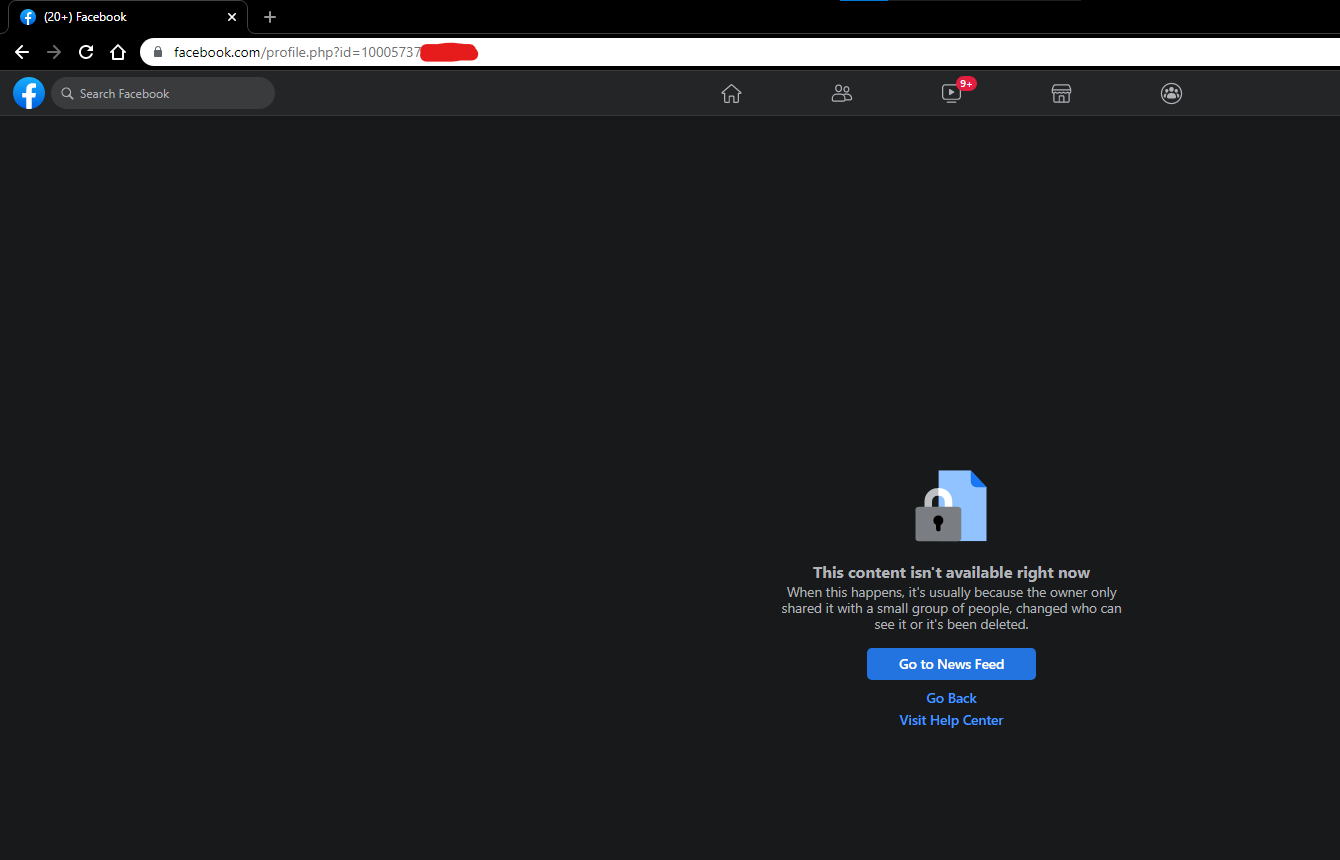This screenshot has height=860, width=1340.
Task: Open the Friends icon in navigation
Action: coord(842,93)
